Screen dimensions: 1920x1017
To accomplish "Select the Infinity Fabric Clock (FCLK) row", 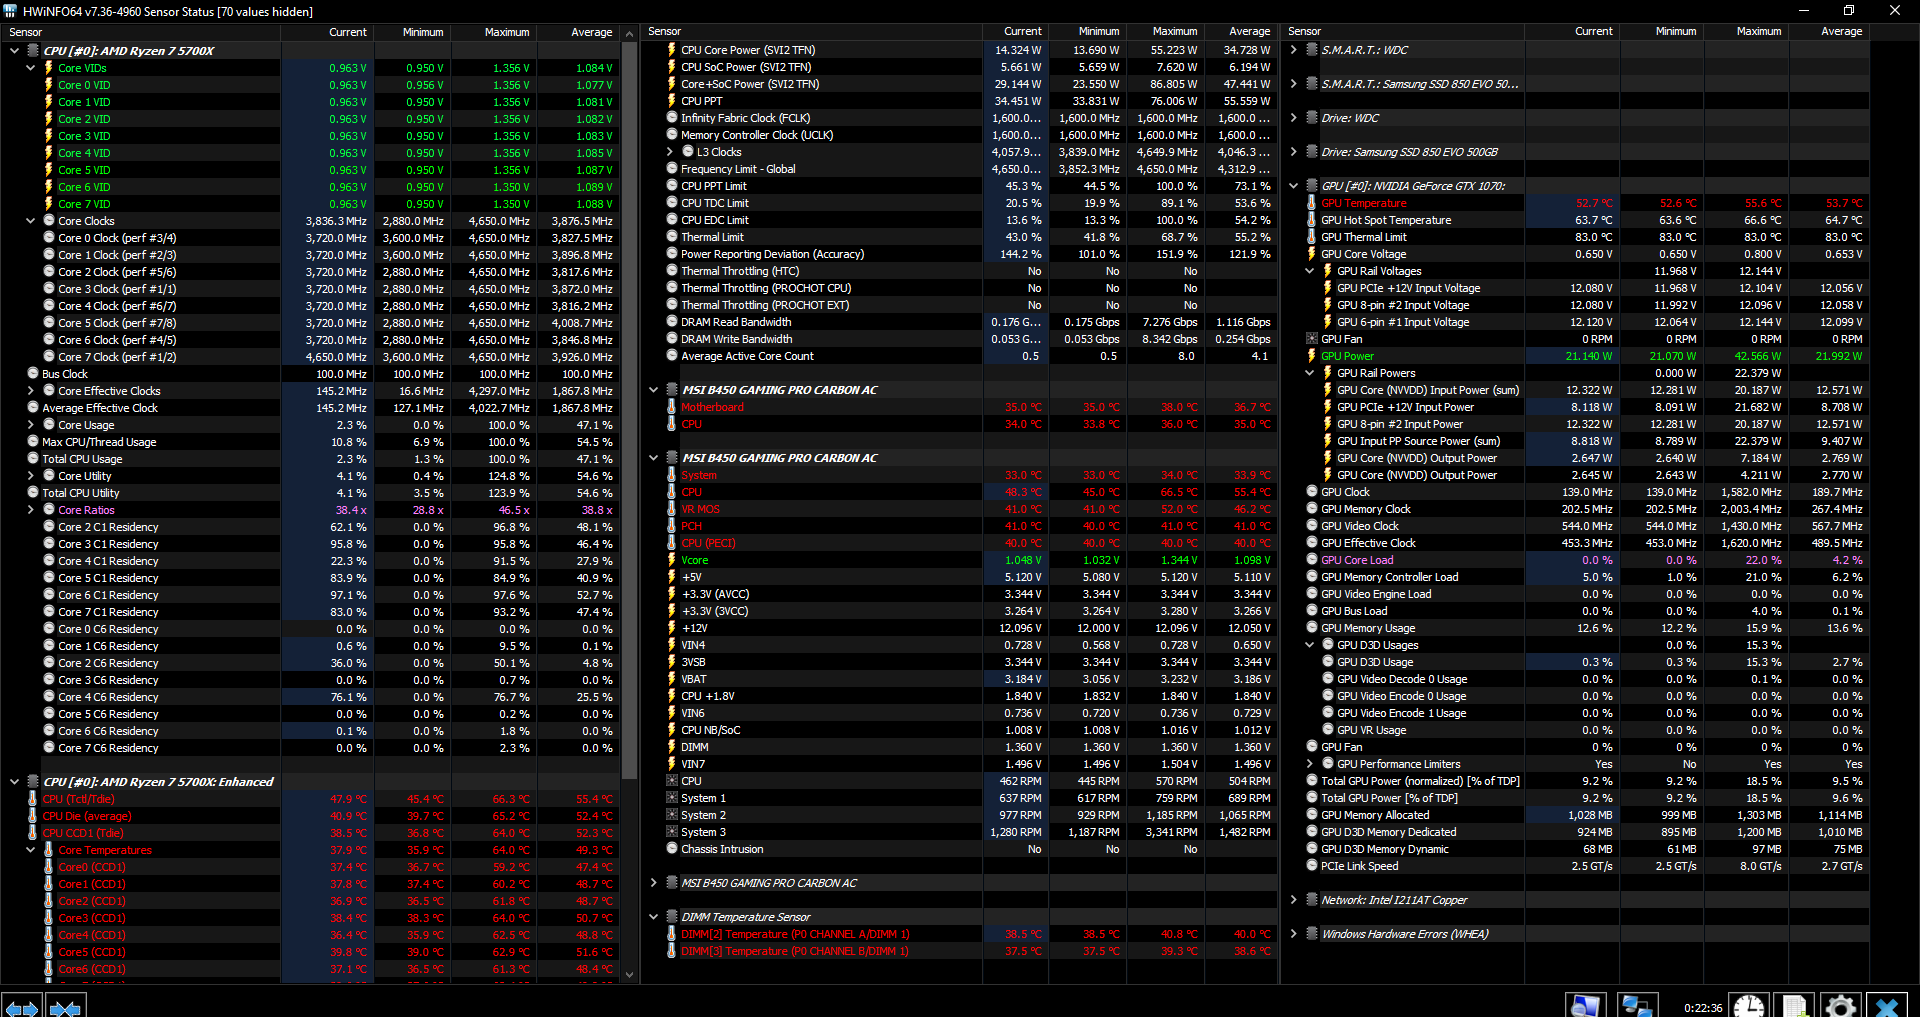I will 961,118.
